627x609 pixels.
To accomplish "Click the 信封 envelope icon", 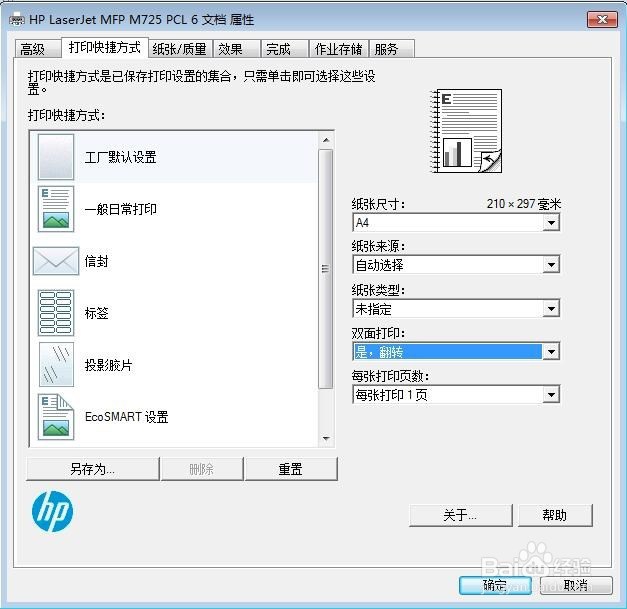I will (x=56, y=261).
